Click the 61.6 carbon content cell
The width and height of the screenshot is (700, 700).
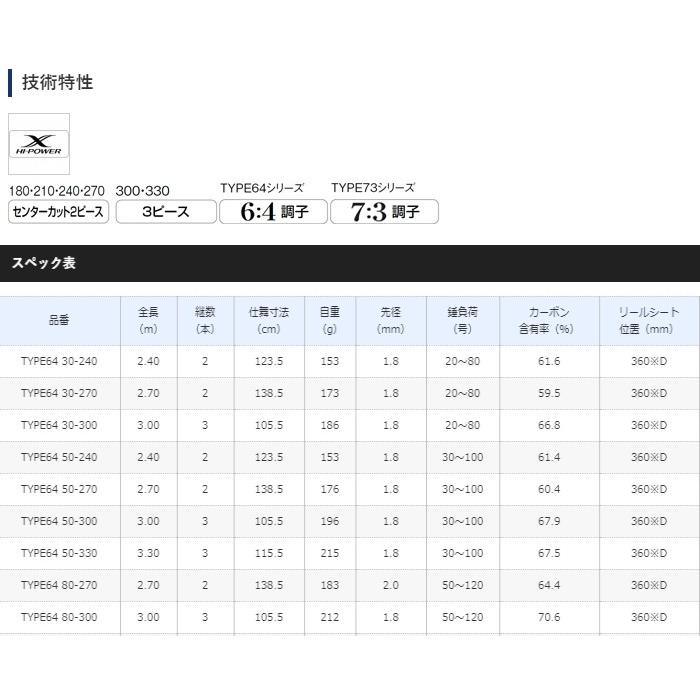[549, 361]
